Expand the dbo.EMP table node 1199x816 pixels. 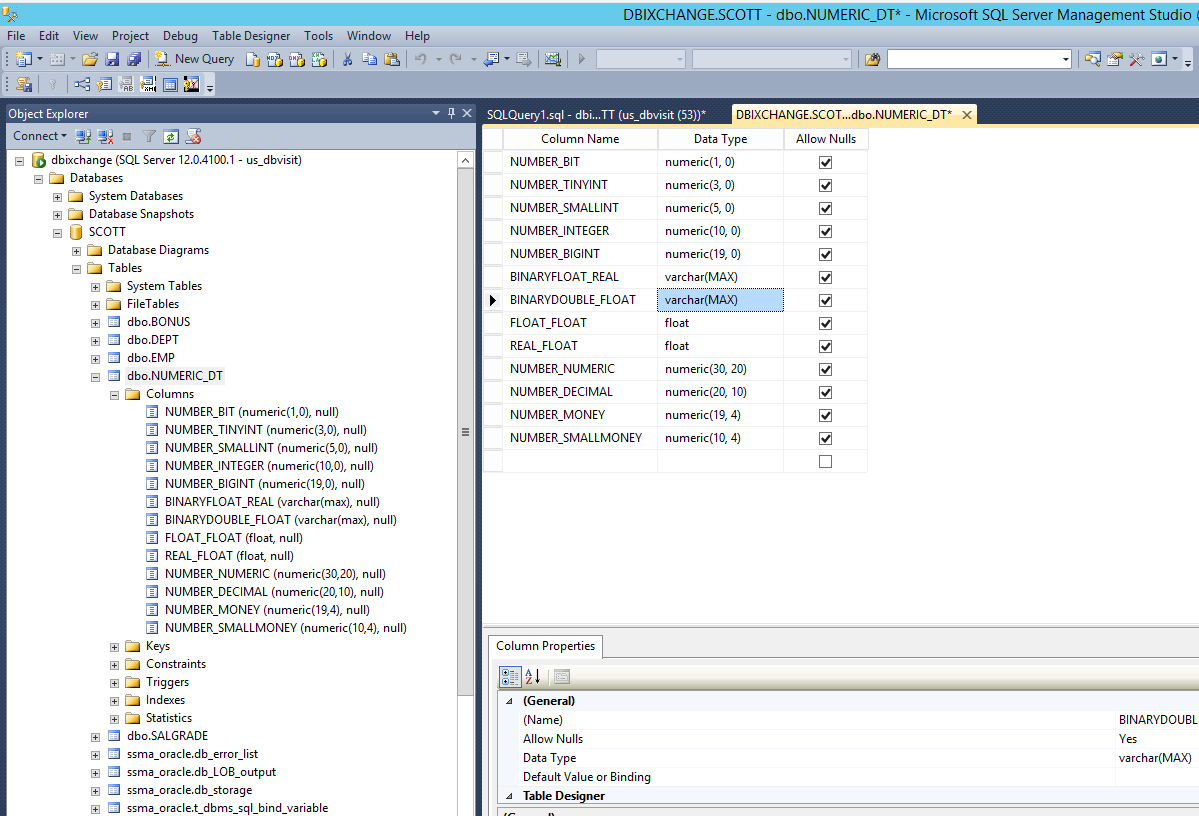[x=96, y=359]
